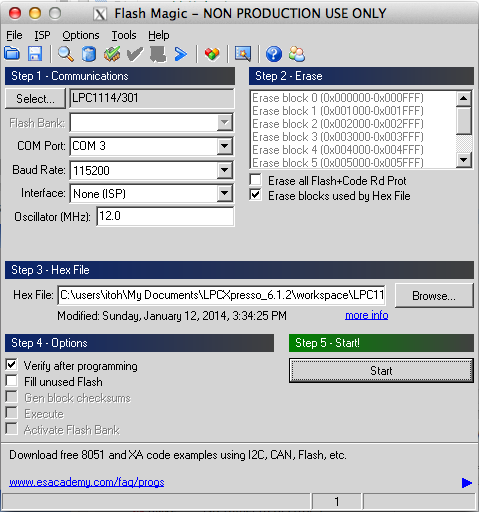Expand the Flash Bank dropdown
The height and width of the screenshot is (512, 479).
225,122
